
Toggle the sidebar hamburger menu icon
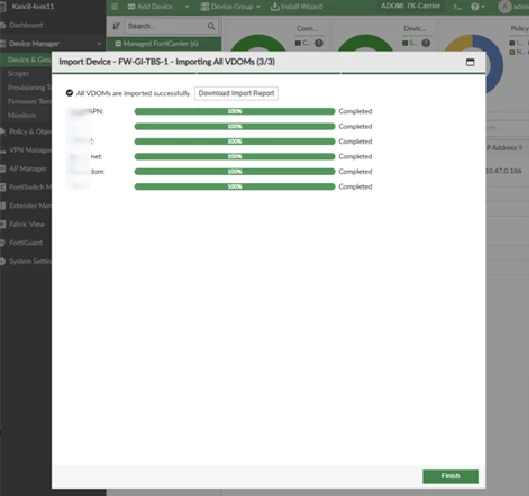[115, 6]
